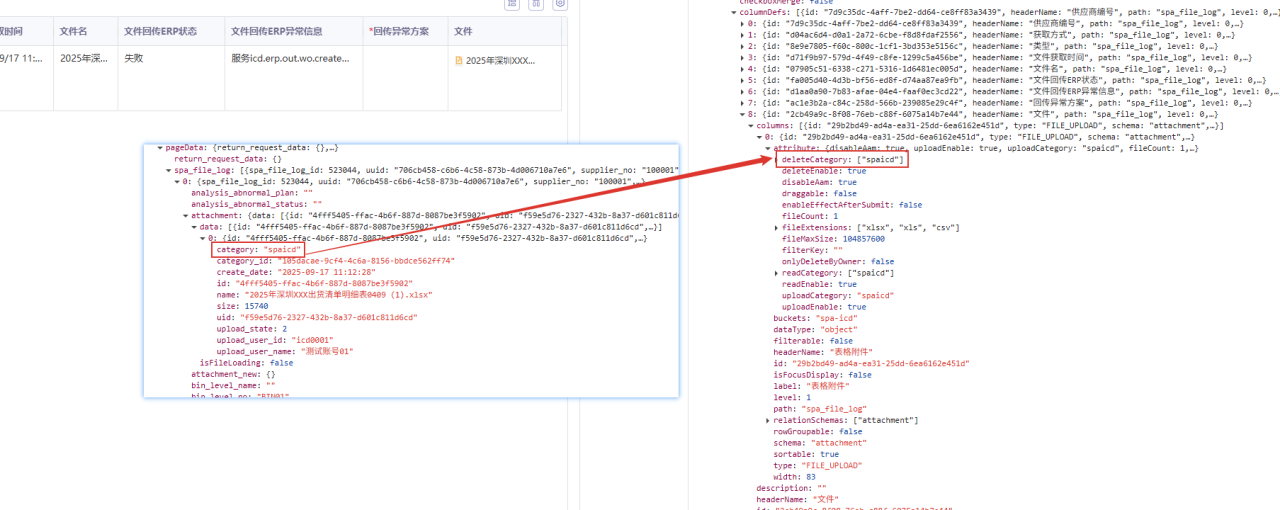Select the type: "FILE_UPLOAD" line
The image size is (1280, 510).
pos(819,465)
